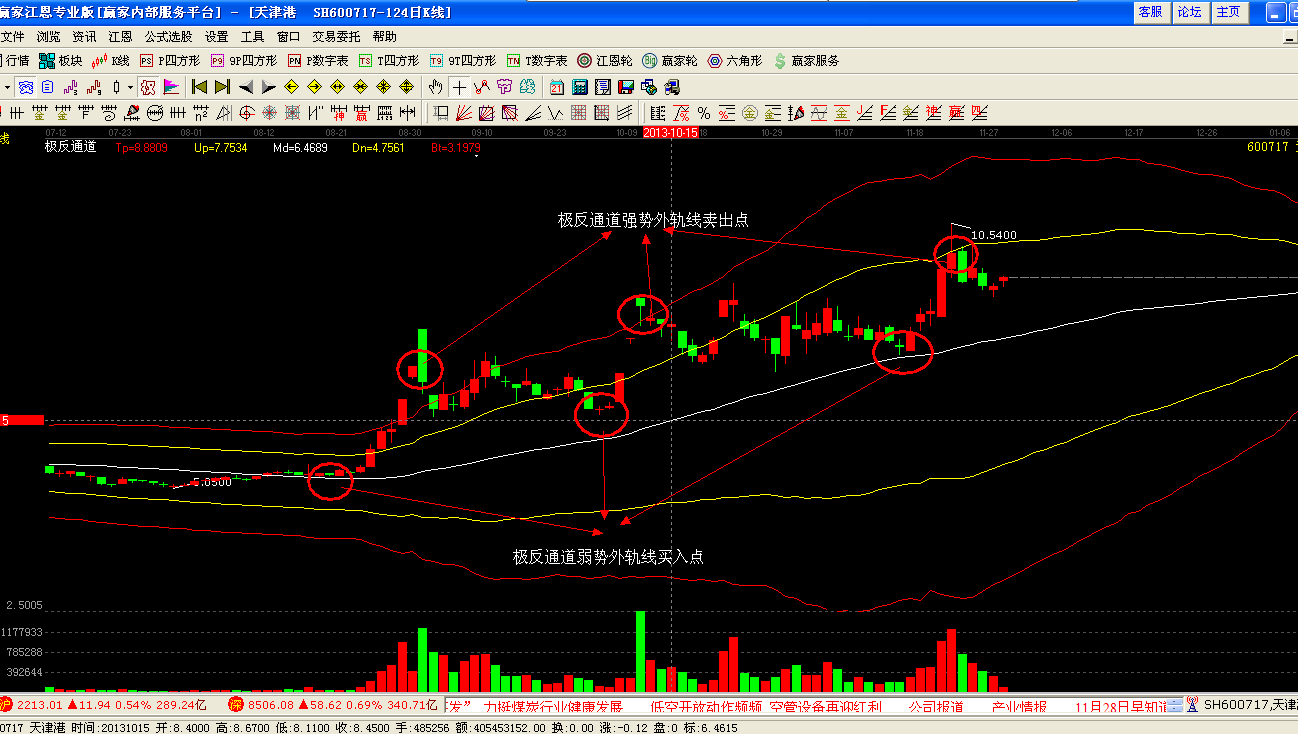Toggle the 板块 sector view
Image resolution: width=1298 pixels, height=734 pixels.
(x=61, y=61)
